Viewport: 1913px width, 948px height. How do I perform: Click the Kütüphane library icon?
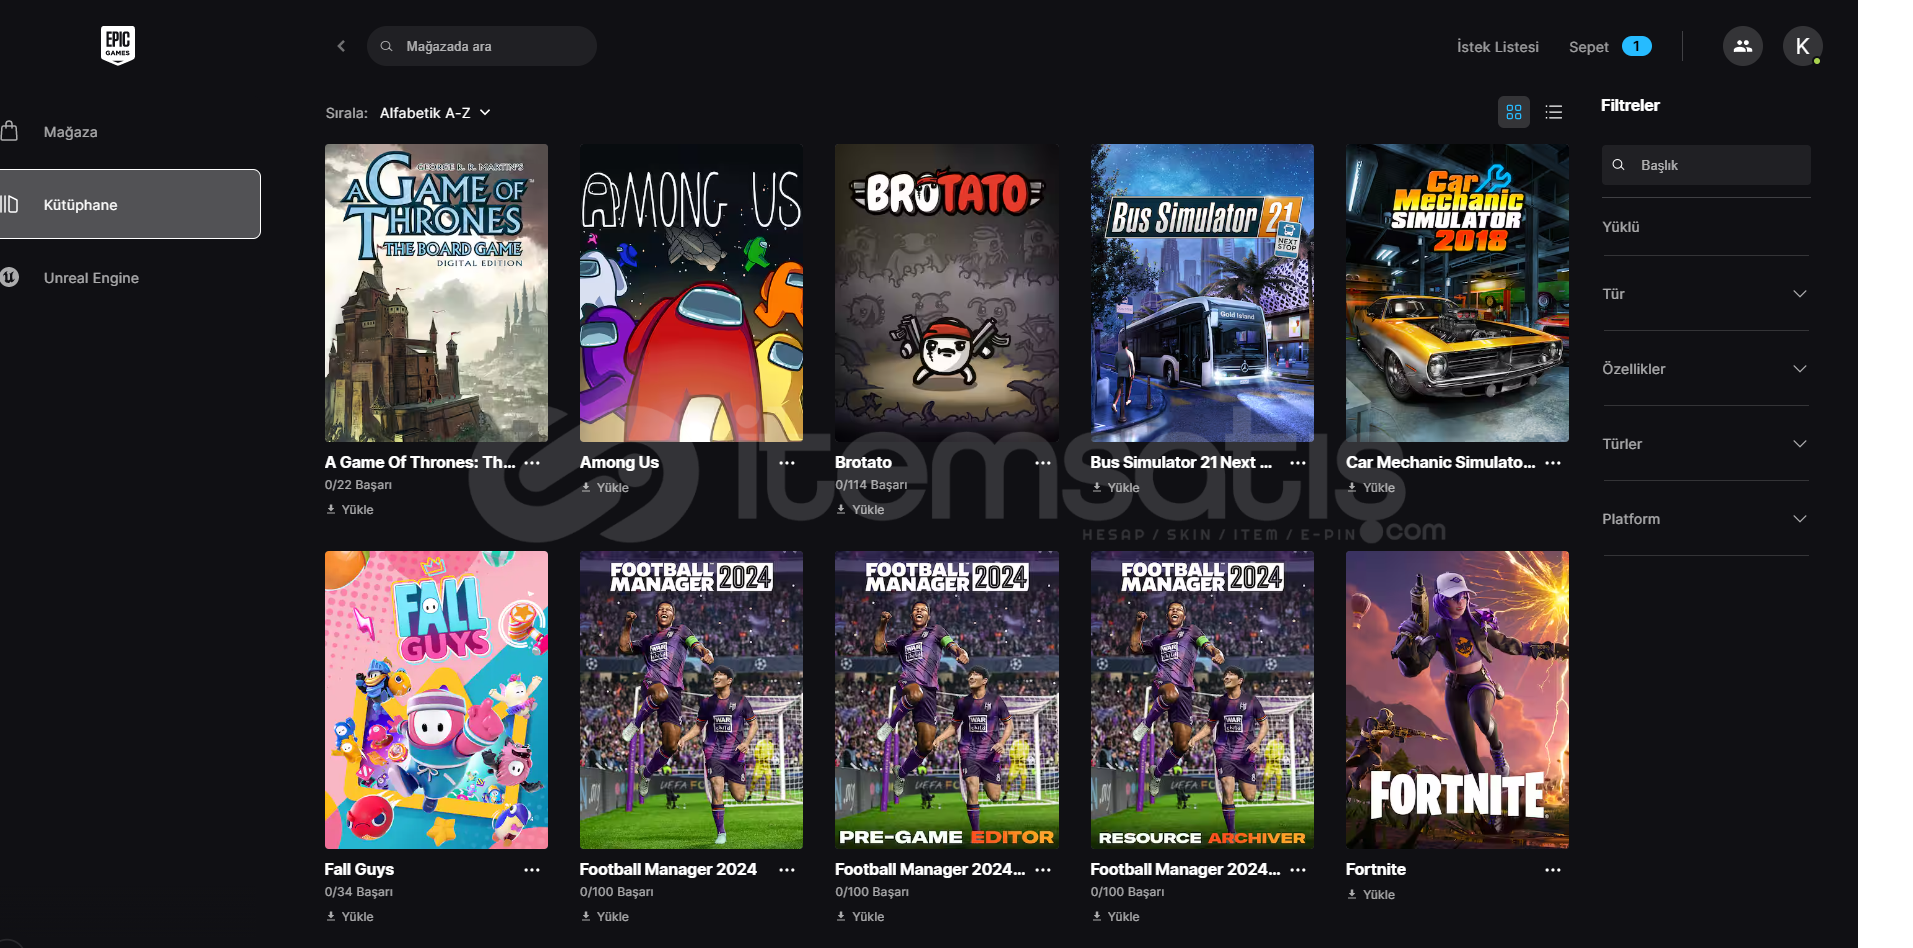[x=10, y=204]
